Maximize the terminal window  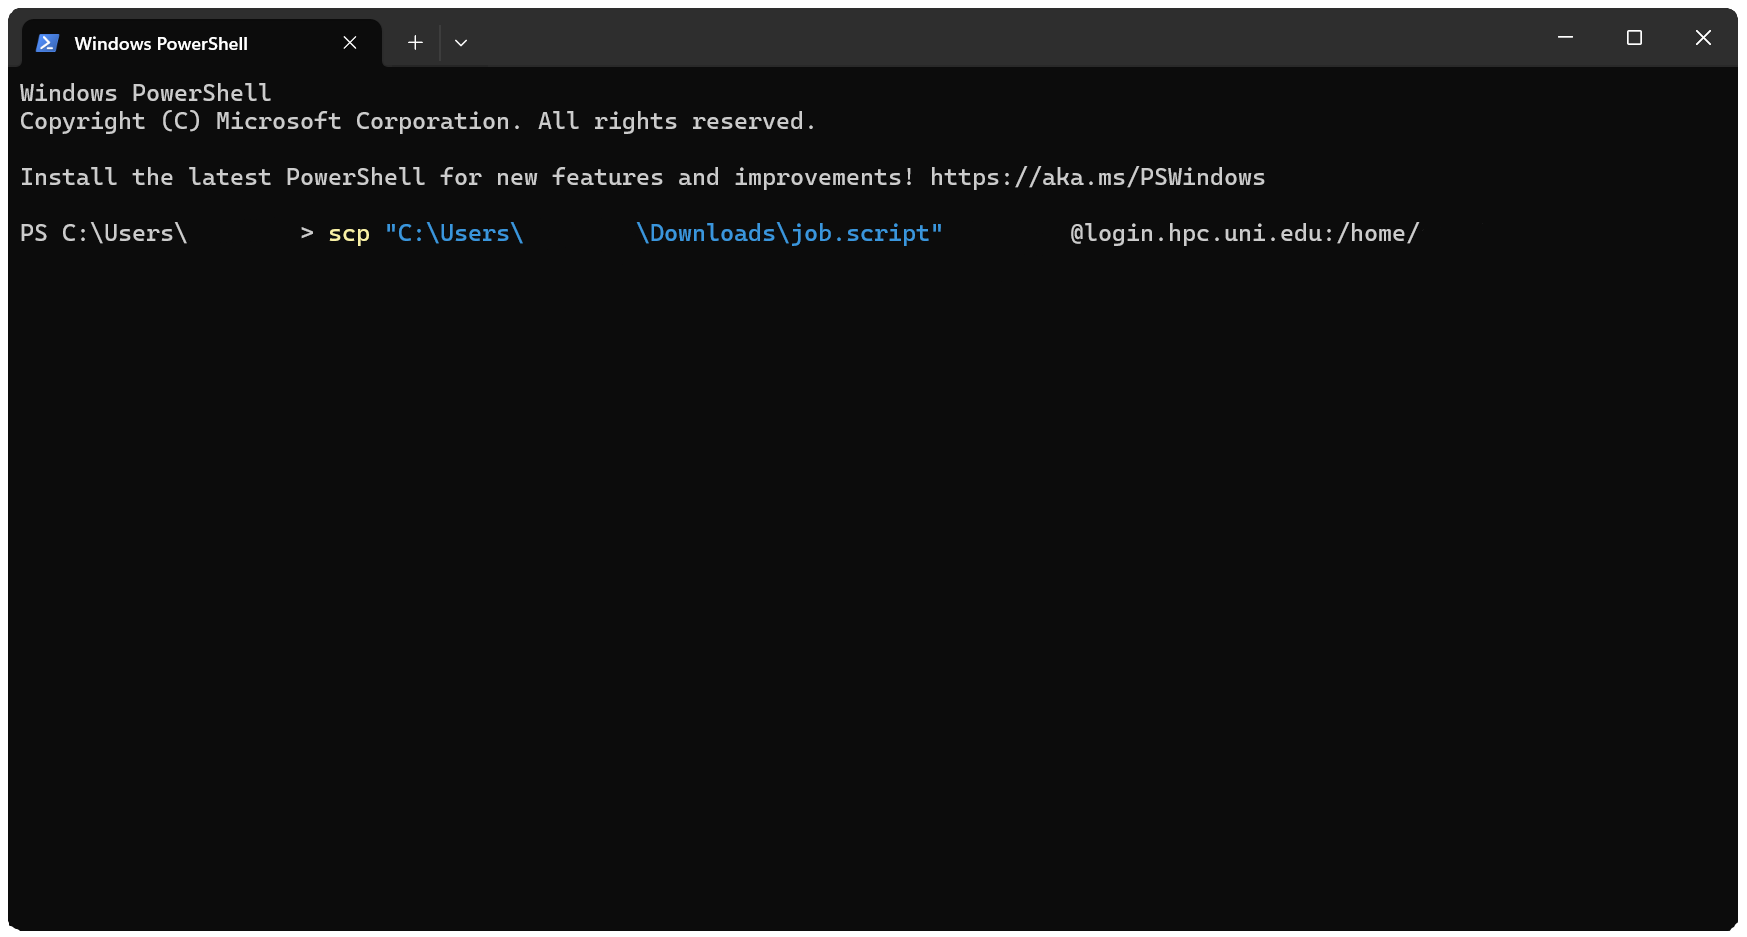click(1634, 38)
